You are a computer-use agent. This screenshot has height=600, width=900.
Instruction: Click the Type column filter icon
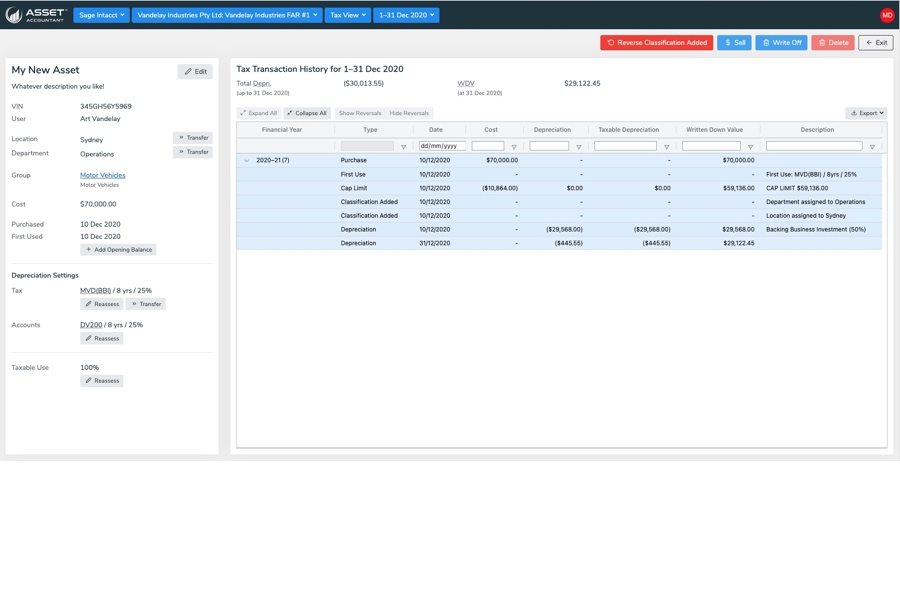[404, 147]
